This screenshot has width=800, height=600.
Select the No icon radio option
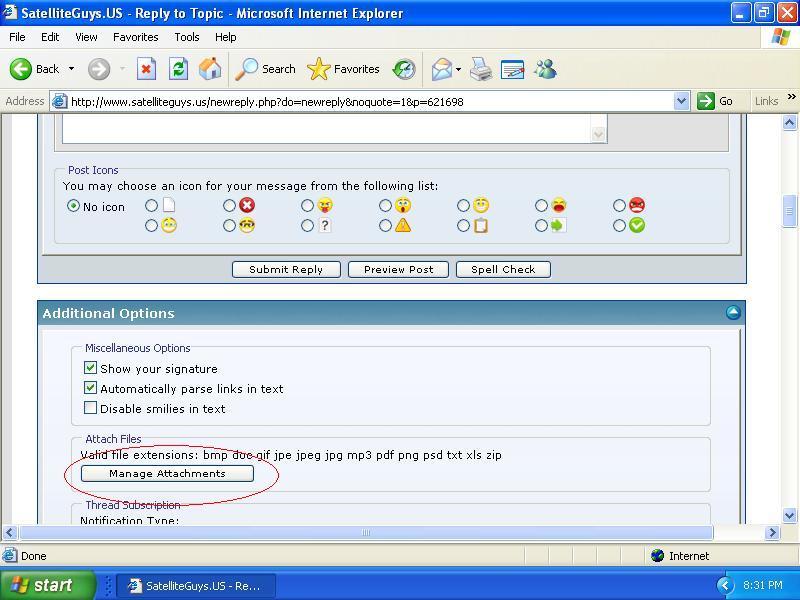(x=73, y=206)
